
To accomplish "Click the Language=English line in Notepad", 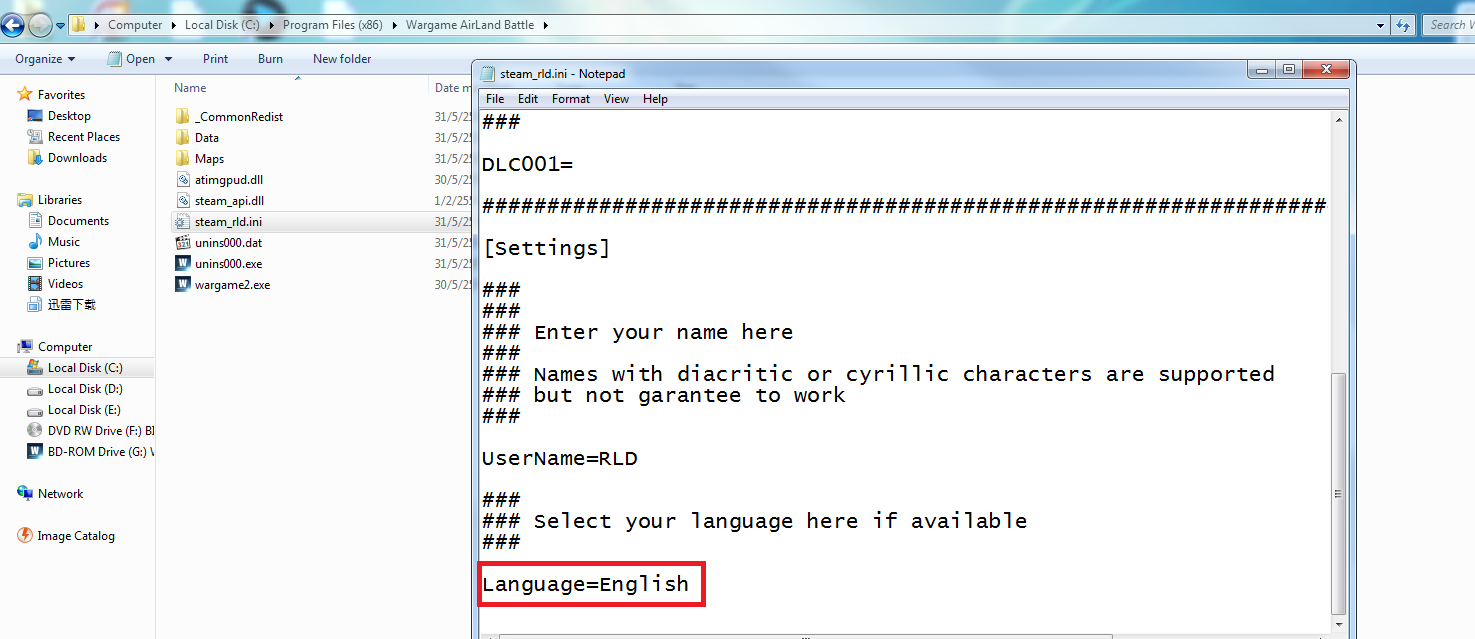I will pyautogui.click(x=586, y=584).
